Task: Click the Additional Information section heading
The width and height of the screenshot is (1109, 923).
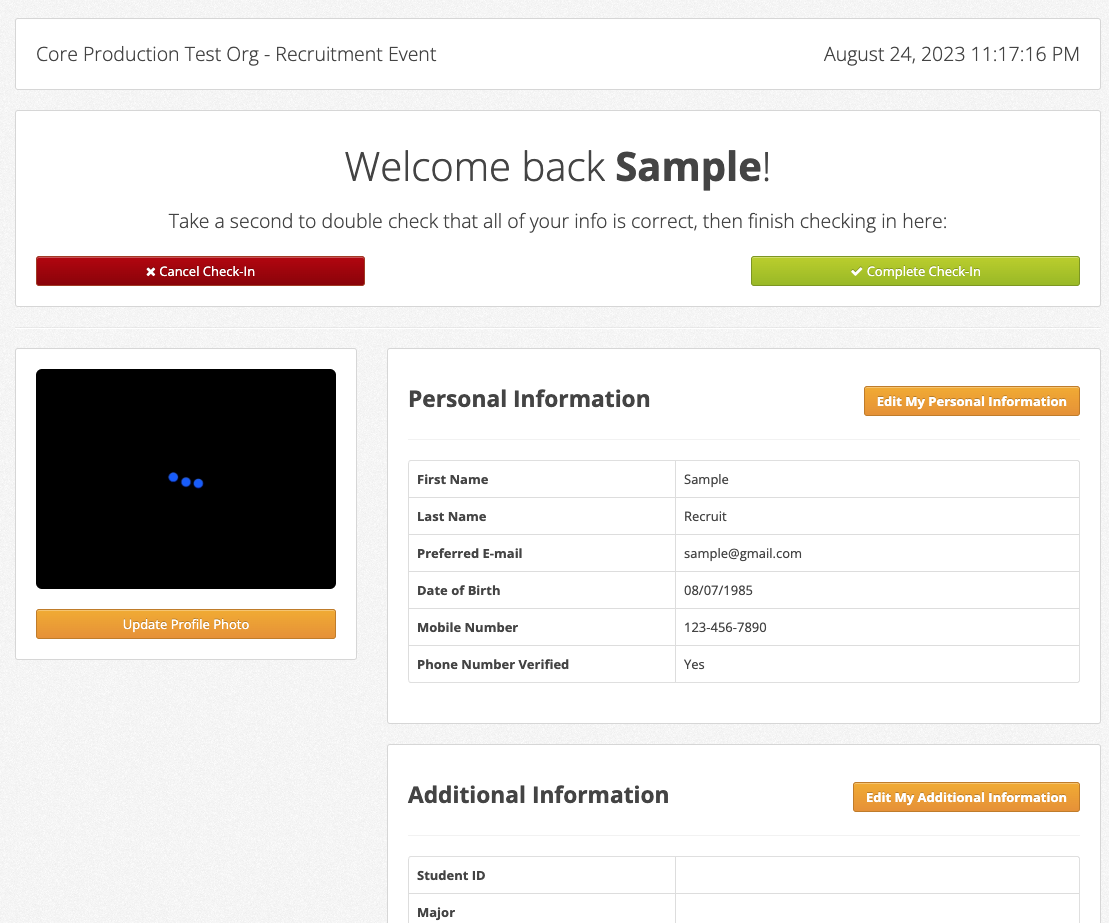Action: (x=538, y=795)
